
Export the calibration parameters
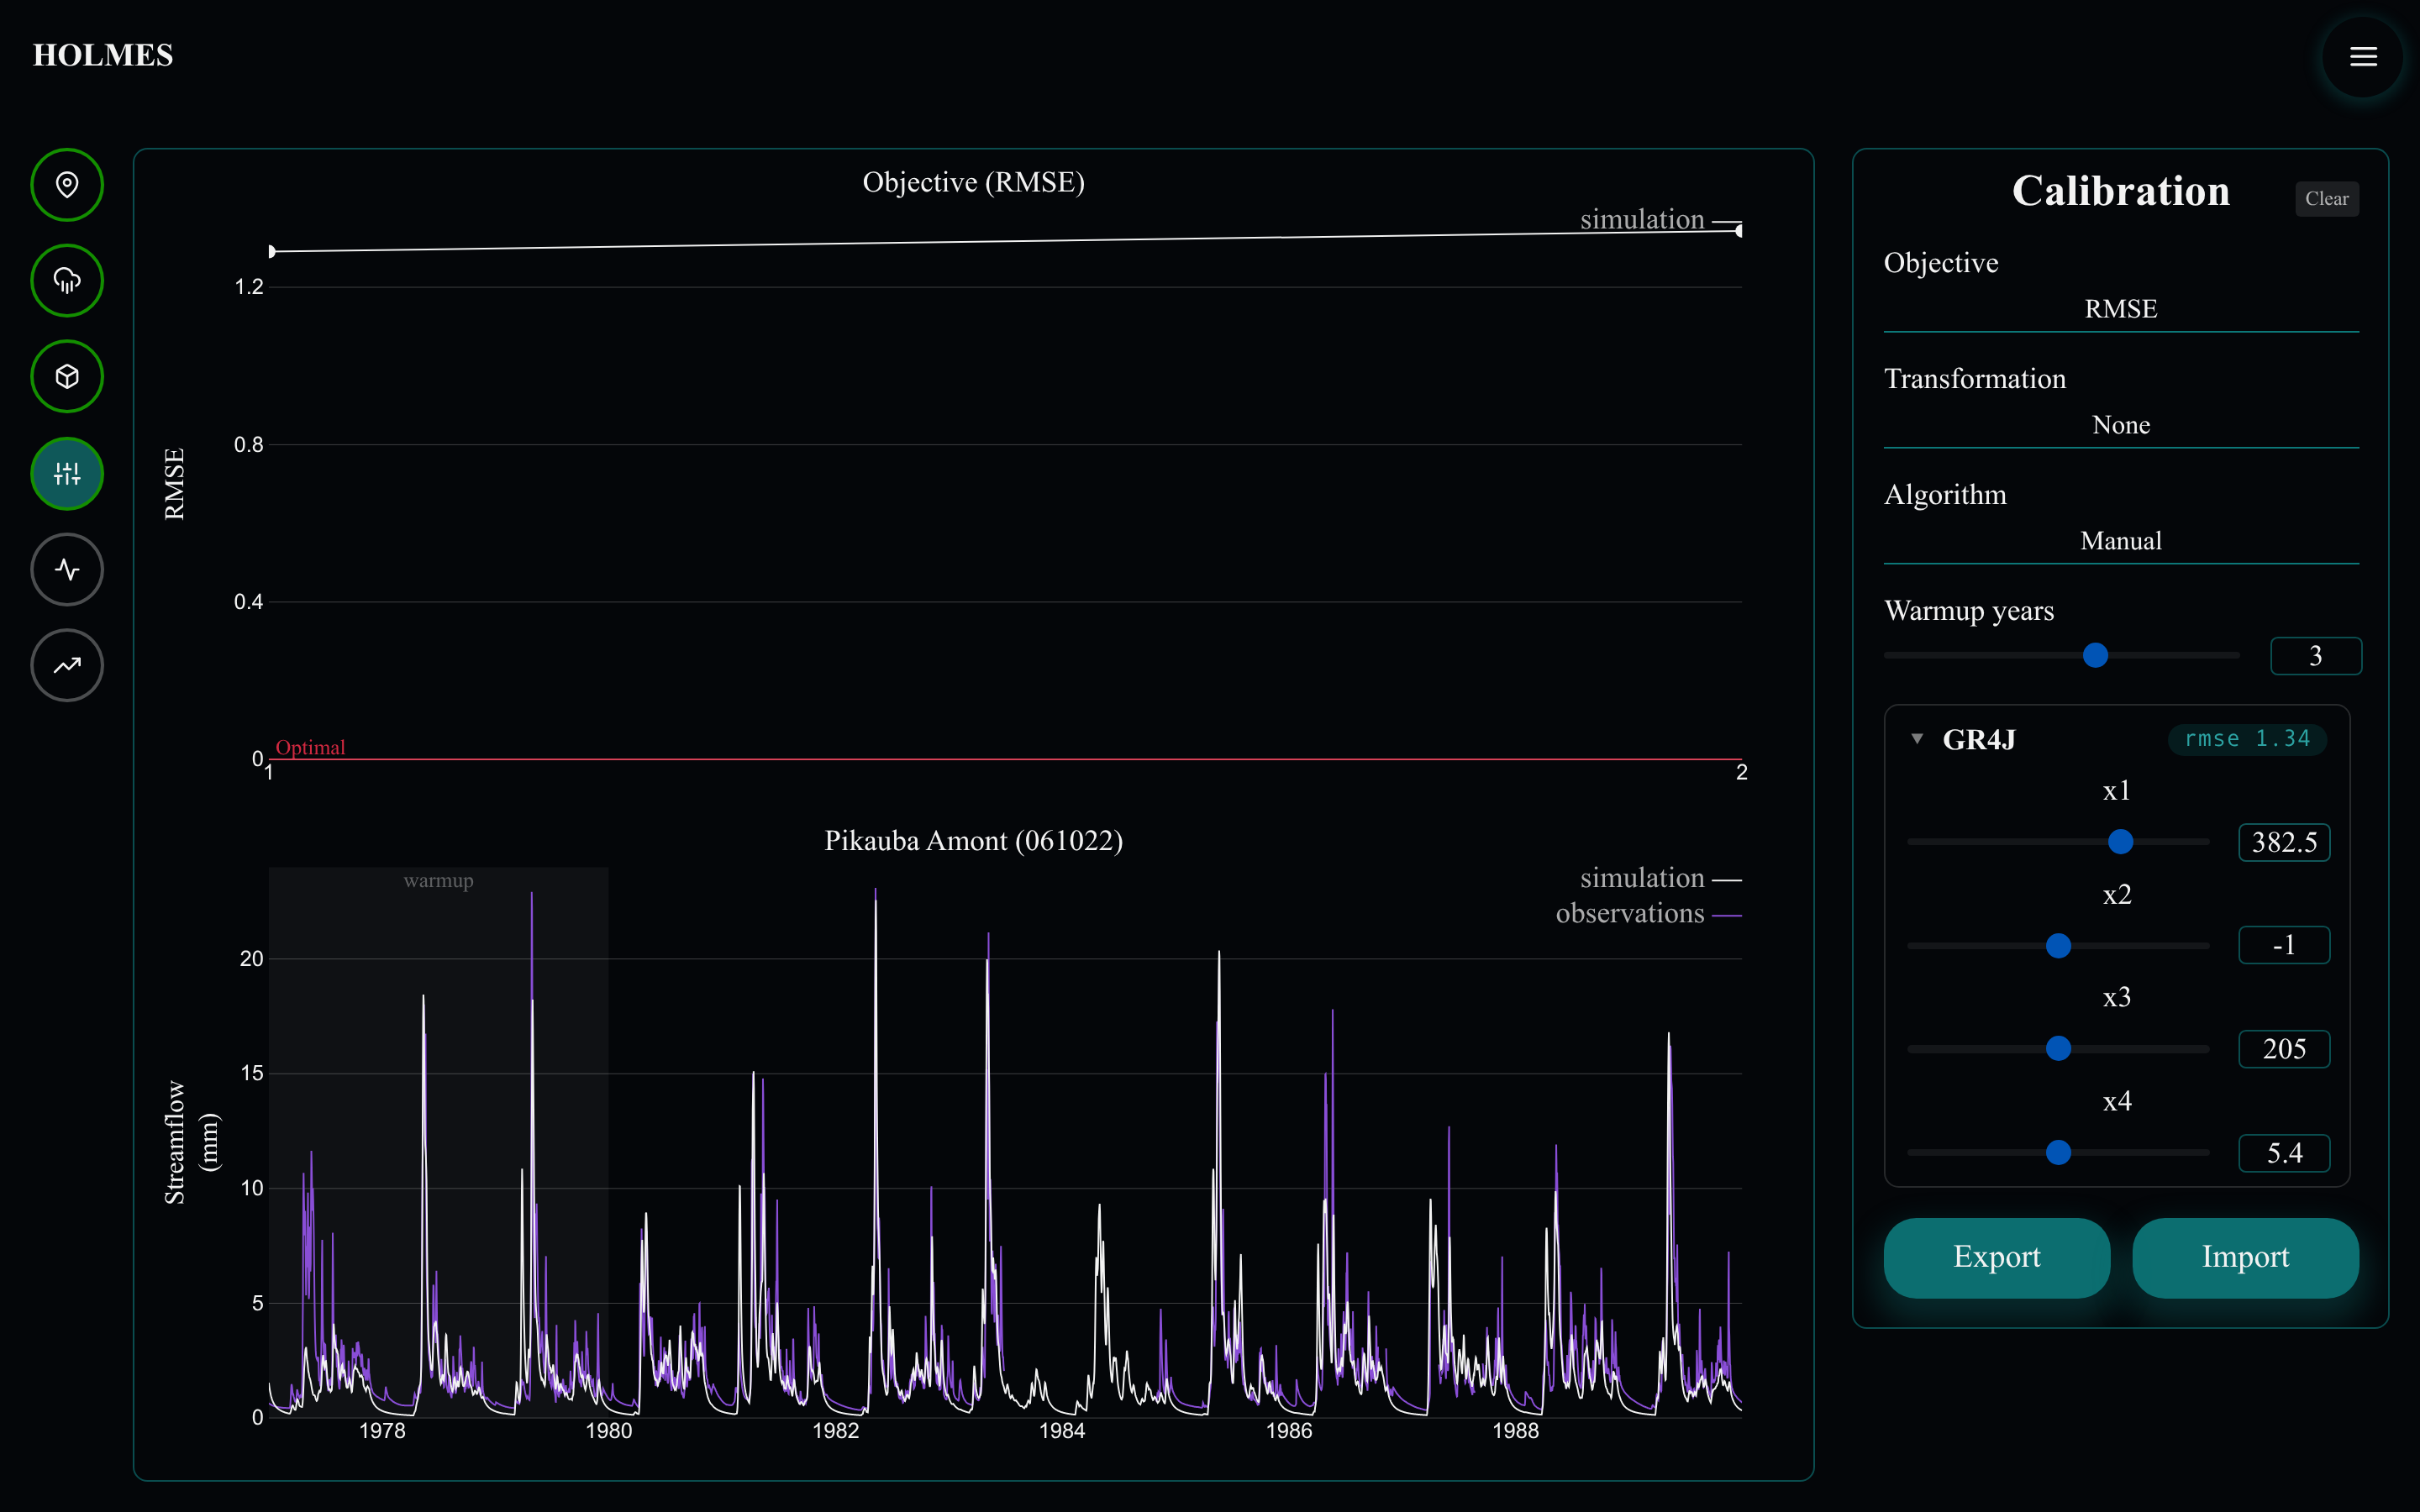[1997, 1257]
